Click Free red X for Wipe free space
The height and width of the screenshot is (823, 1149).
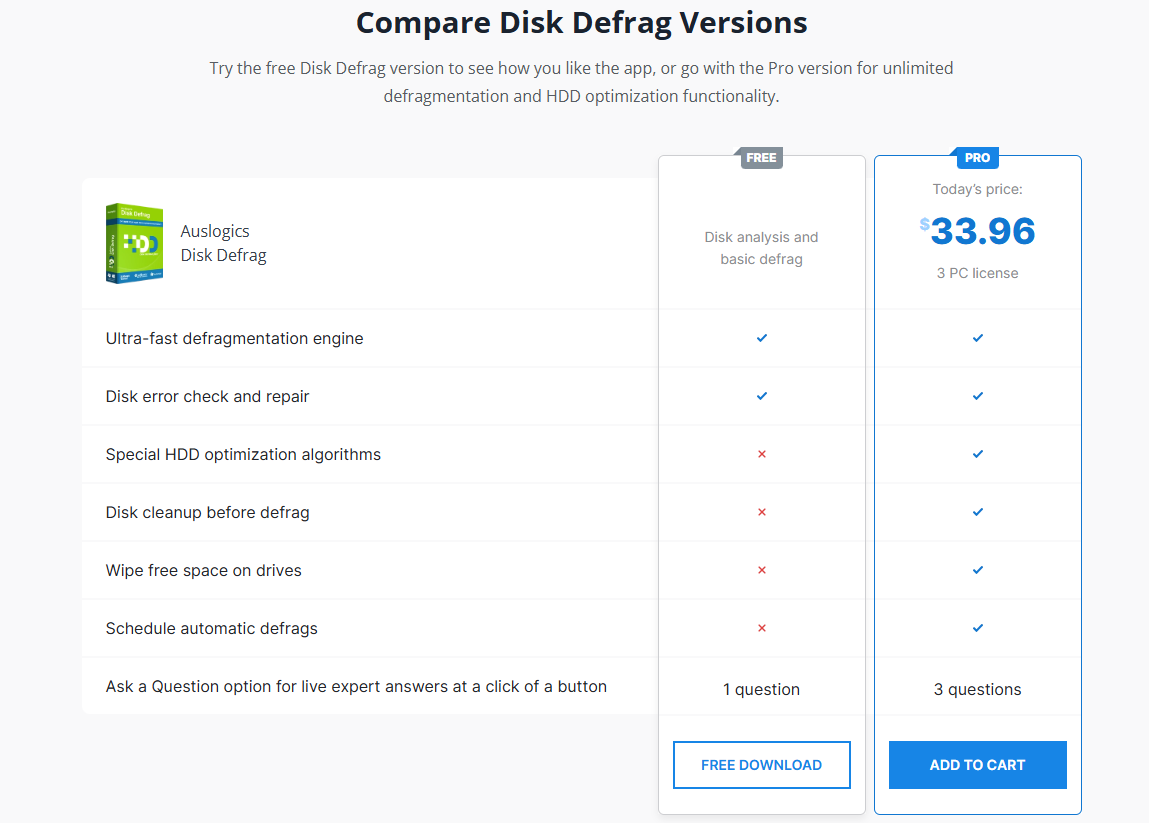pos(762,571)
